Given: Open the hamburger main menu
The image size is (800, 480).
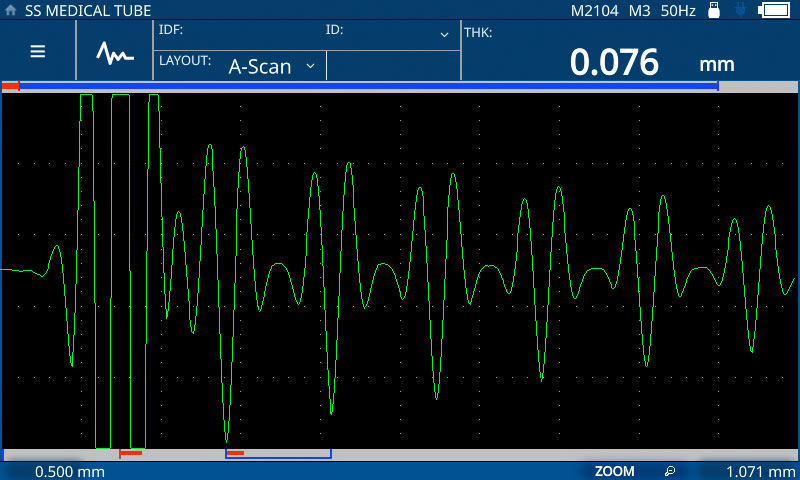Looking at the screenshot, I should tap(37, 52).
